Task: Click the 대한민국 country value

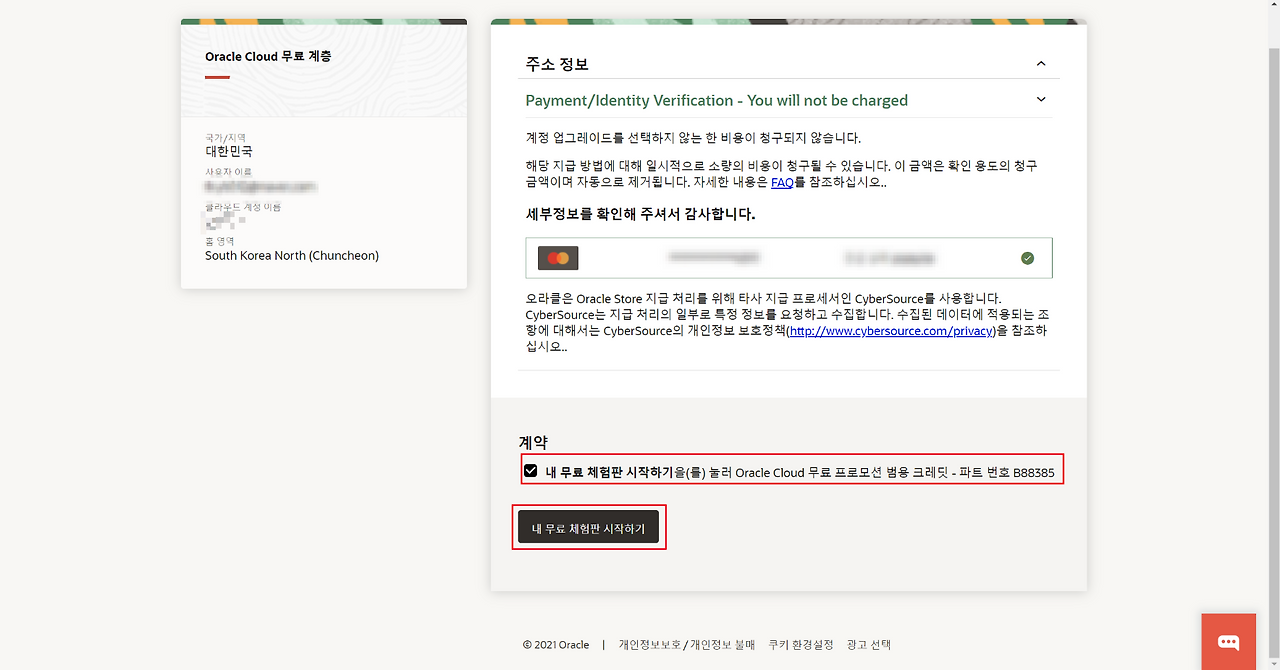Action: (229, 152)
